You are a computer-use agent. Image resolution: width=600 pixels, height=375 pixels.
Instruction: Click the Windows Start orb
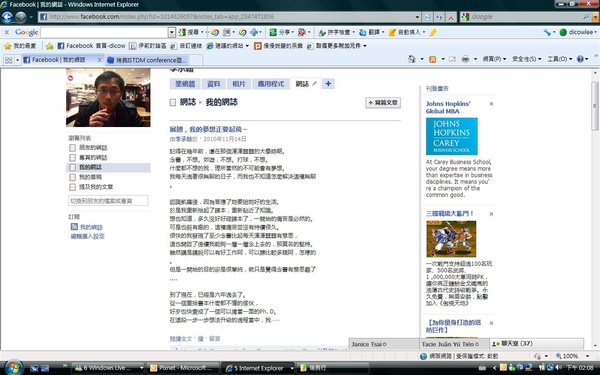tap(14, 367)
